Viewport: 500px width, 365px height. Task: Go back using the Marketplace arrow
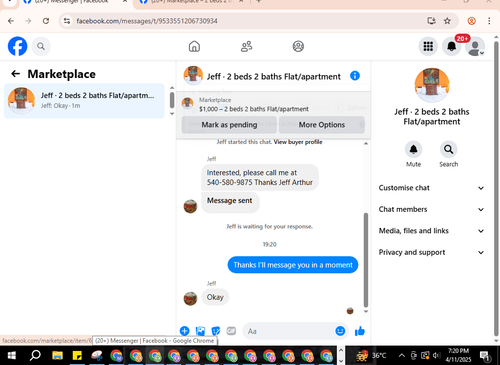pos(15,74)
